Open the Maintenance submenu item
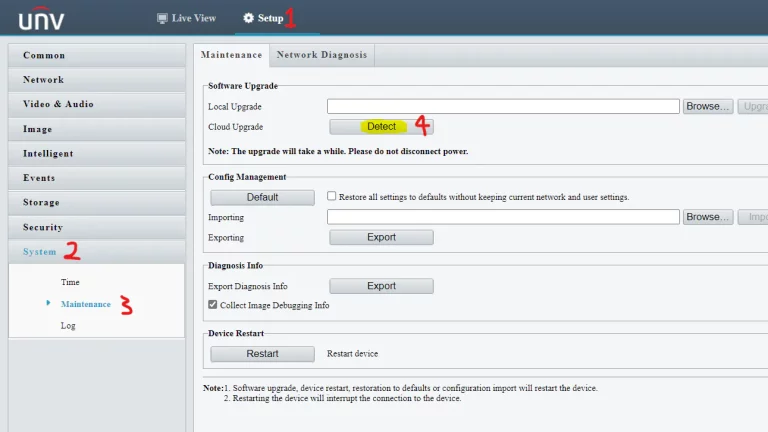Screen dimensions: 768x432 (86, 304)
